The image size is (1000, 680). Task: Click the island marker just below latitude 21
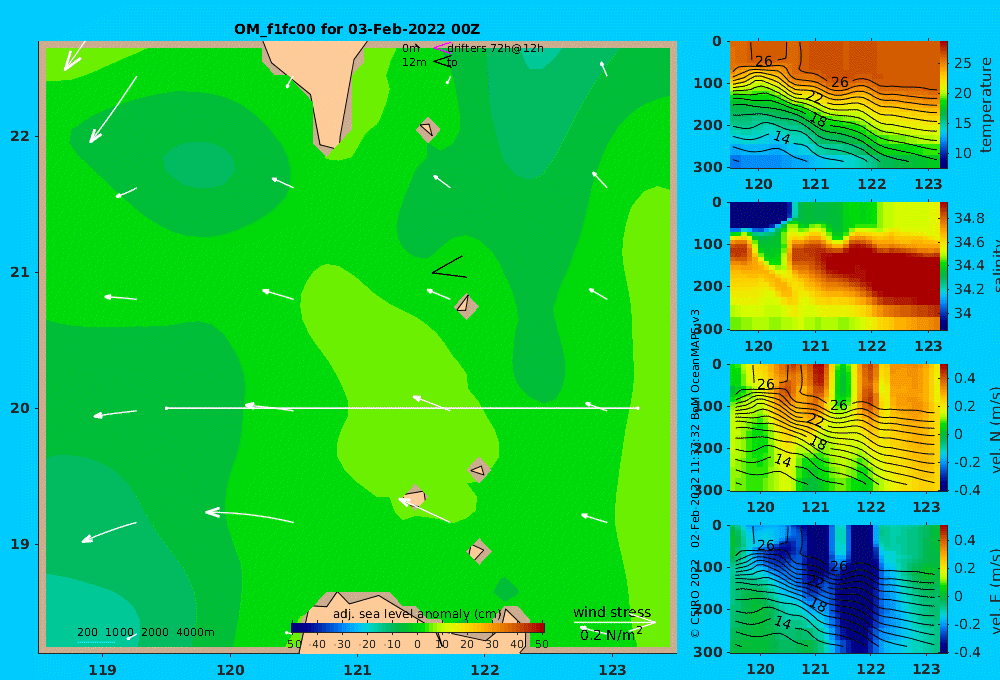coord(466,306)
